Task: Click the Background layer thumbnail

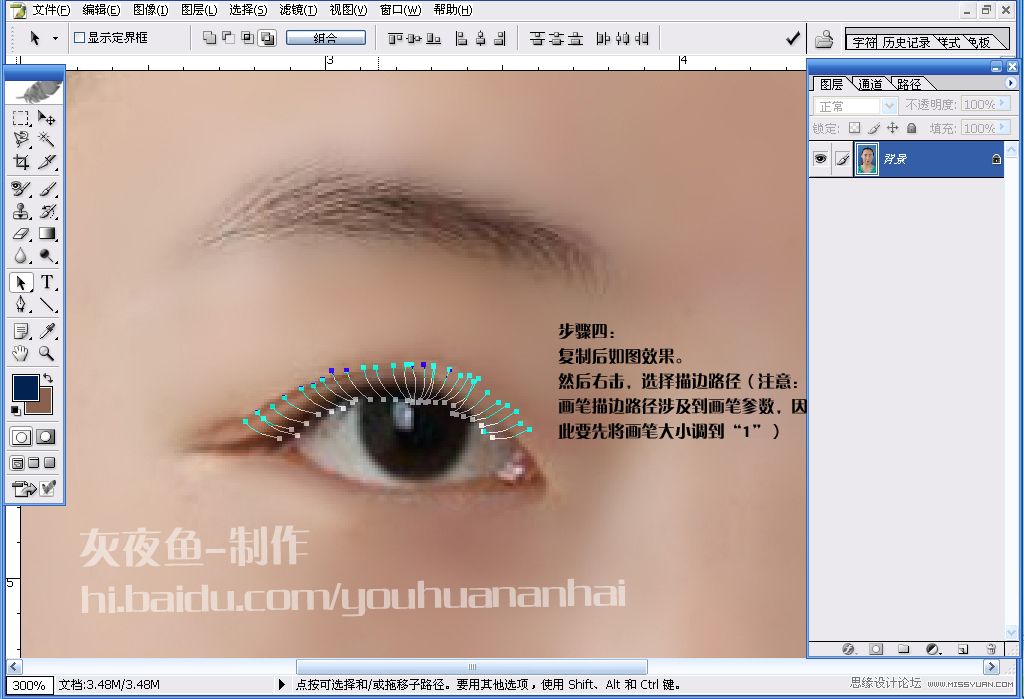Action: pyautogui.click(x=867, y=159)
